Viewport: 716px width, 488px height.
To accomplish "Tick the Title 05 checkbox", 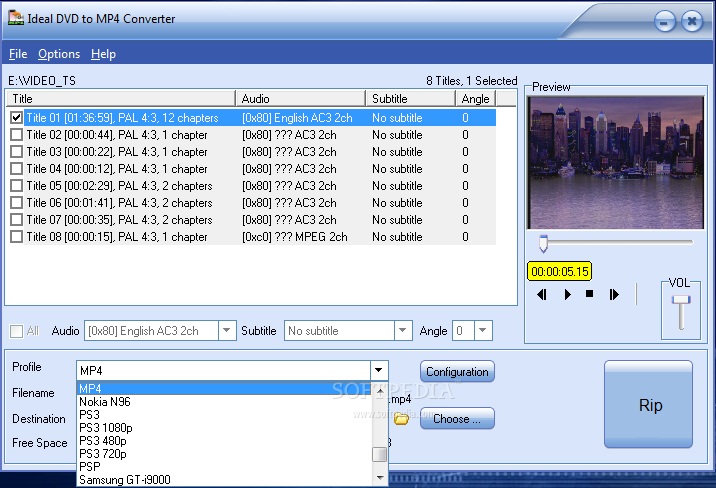I will point(16,186).
